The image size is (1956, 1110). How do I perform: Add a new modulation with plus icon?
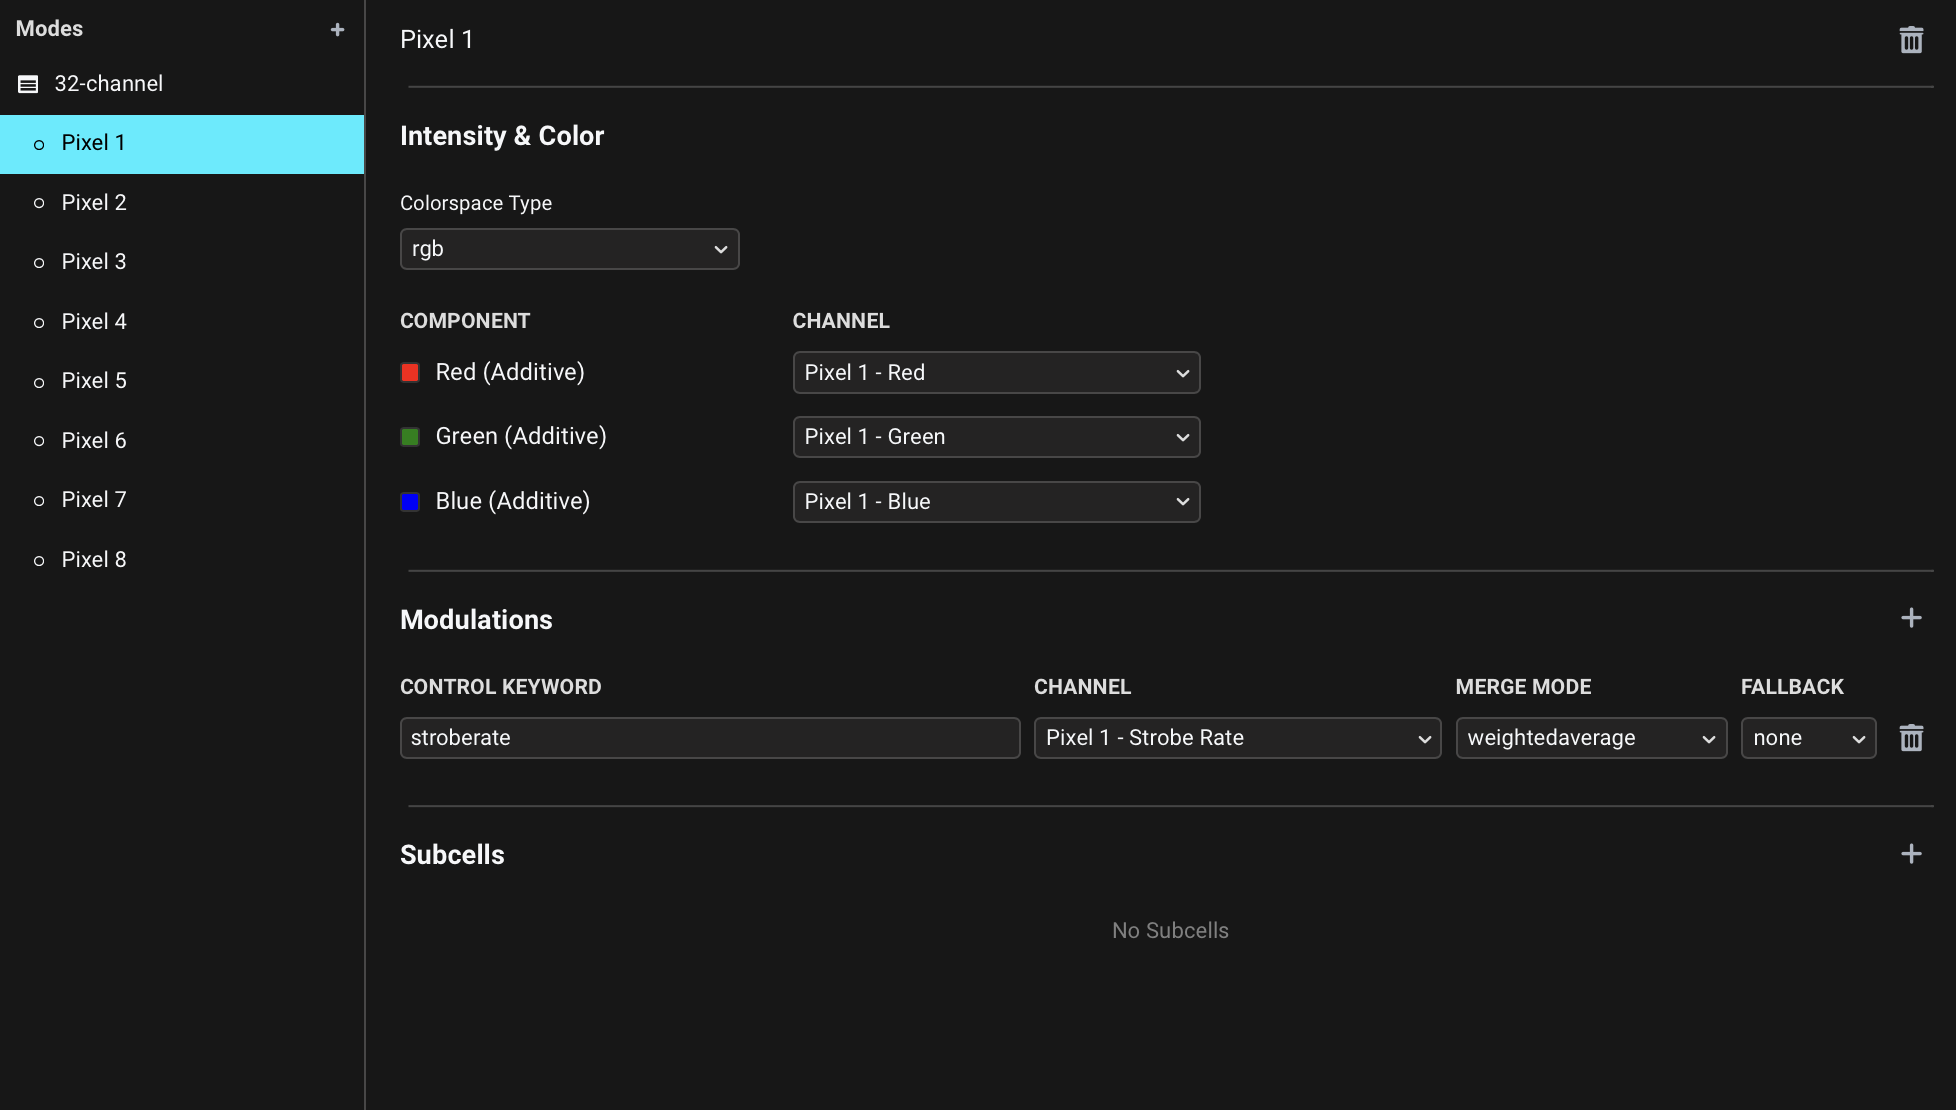[1911, 618]
